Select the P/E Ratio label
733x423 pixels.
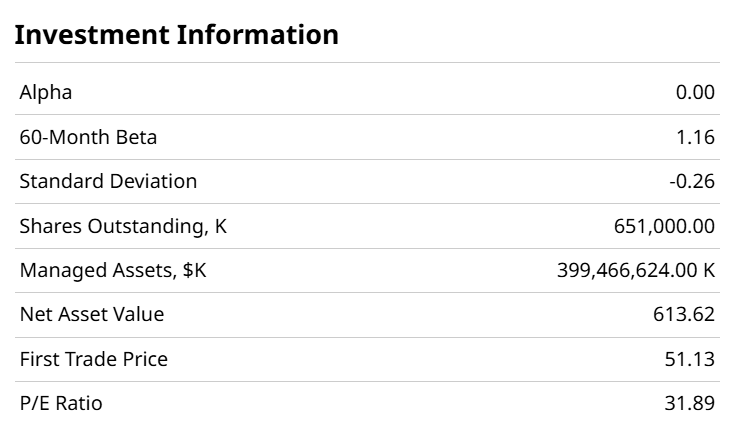coord(61,403)
